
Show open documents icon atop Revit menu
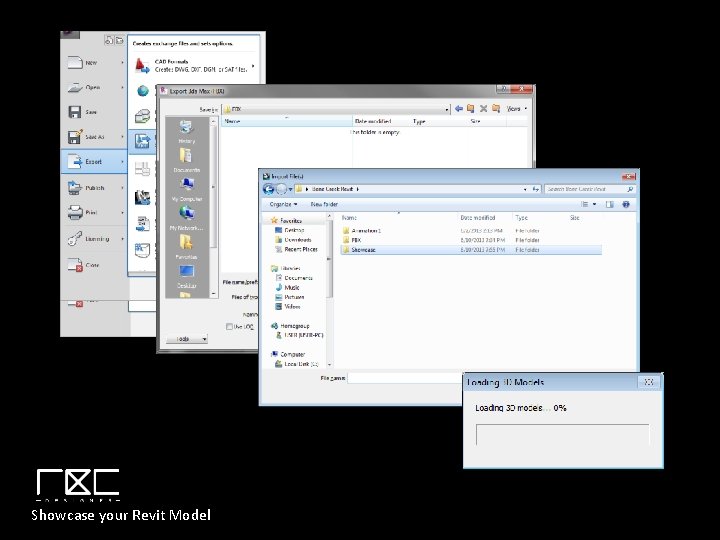(x=119, y=40)
